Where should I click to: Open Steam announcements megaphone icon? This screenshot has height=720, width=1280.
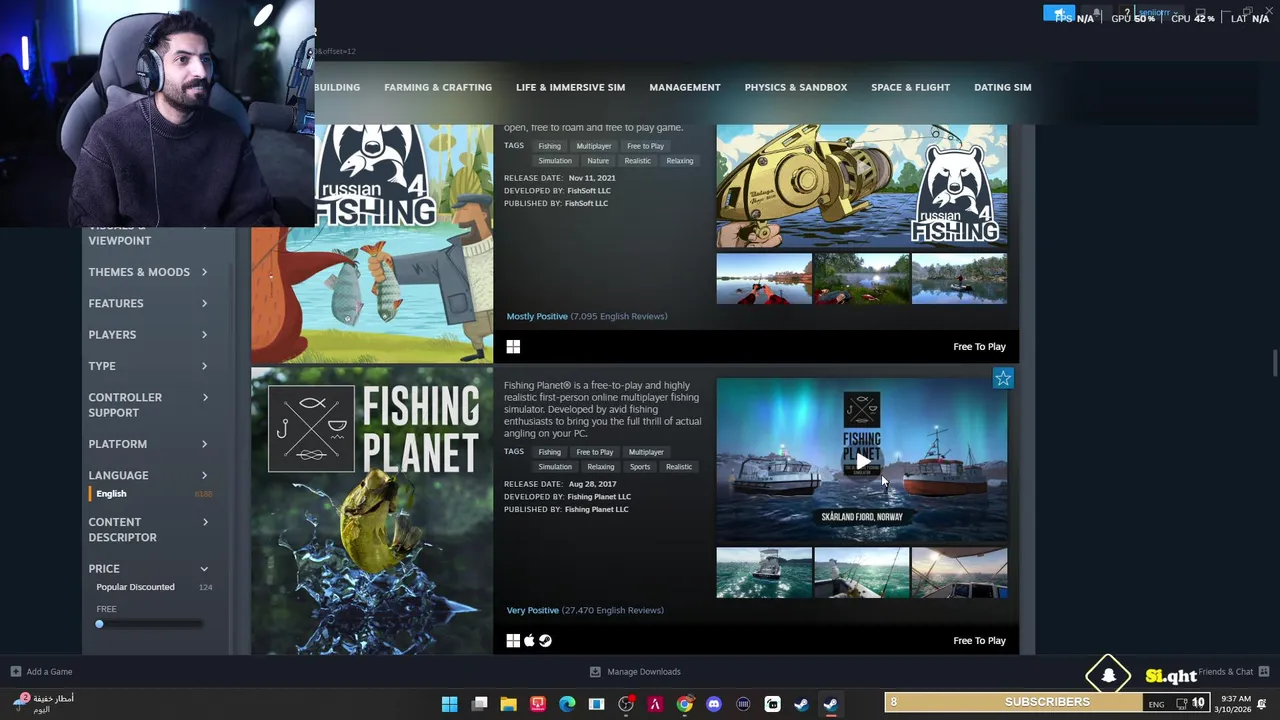click(1059, 13)
